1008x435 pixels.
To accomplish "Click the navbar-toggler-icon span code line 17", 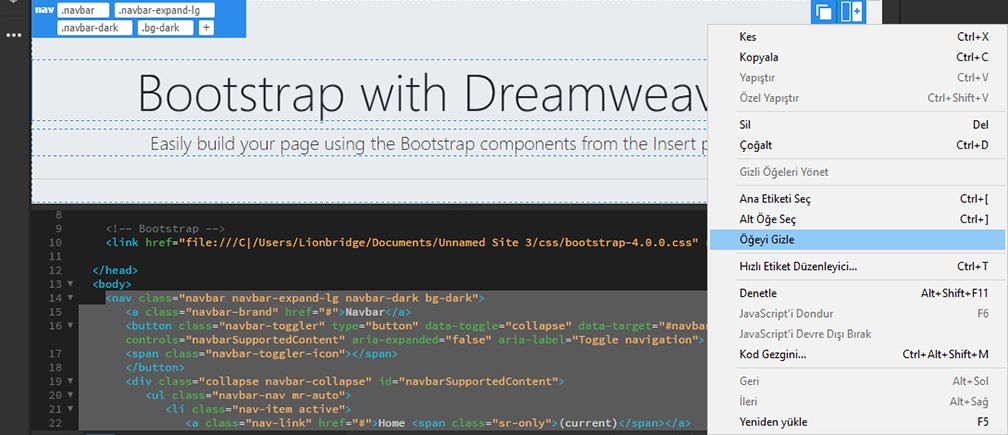I will [262, 354].
